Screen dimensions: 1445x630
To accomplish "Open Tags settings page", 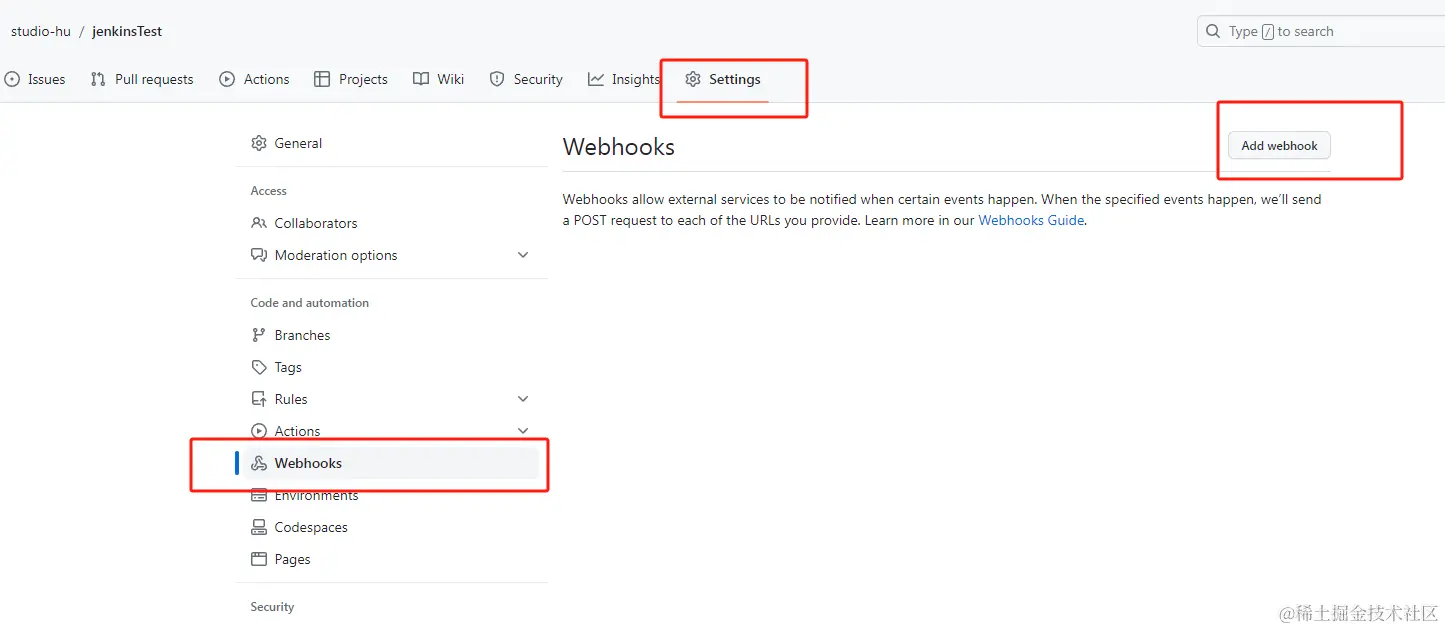I will (392, 367).
